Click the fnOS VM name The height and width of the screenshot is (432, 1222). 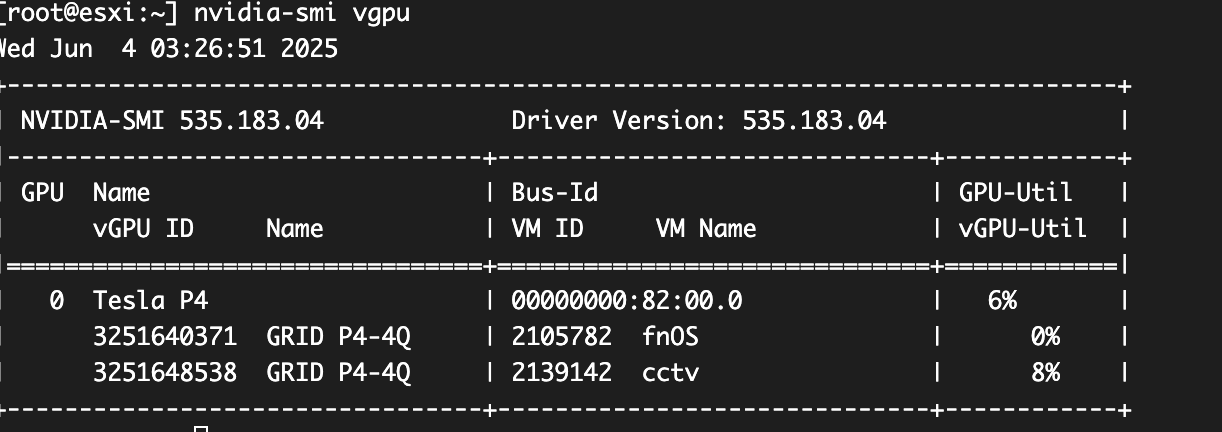point(670,336)
